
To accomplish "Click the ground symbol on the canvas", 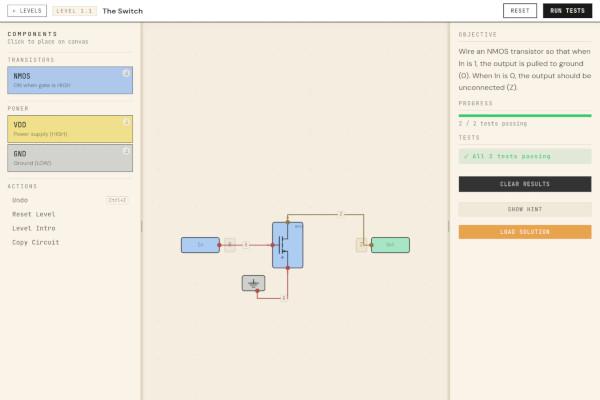I will point(253,283).
